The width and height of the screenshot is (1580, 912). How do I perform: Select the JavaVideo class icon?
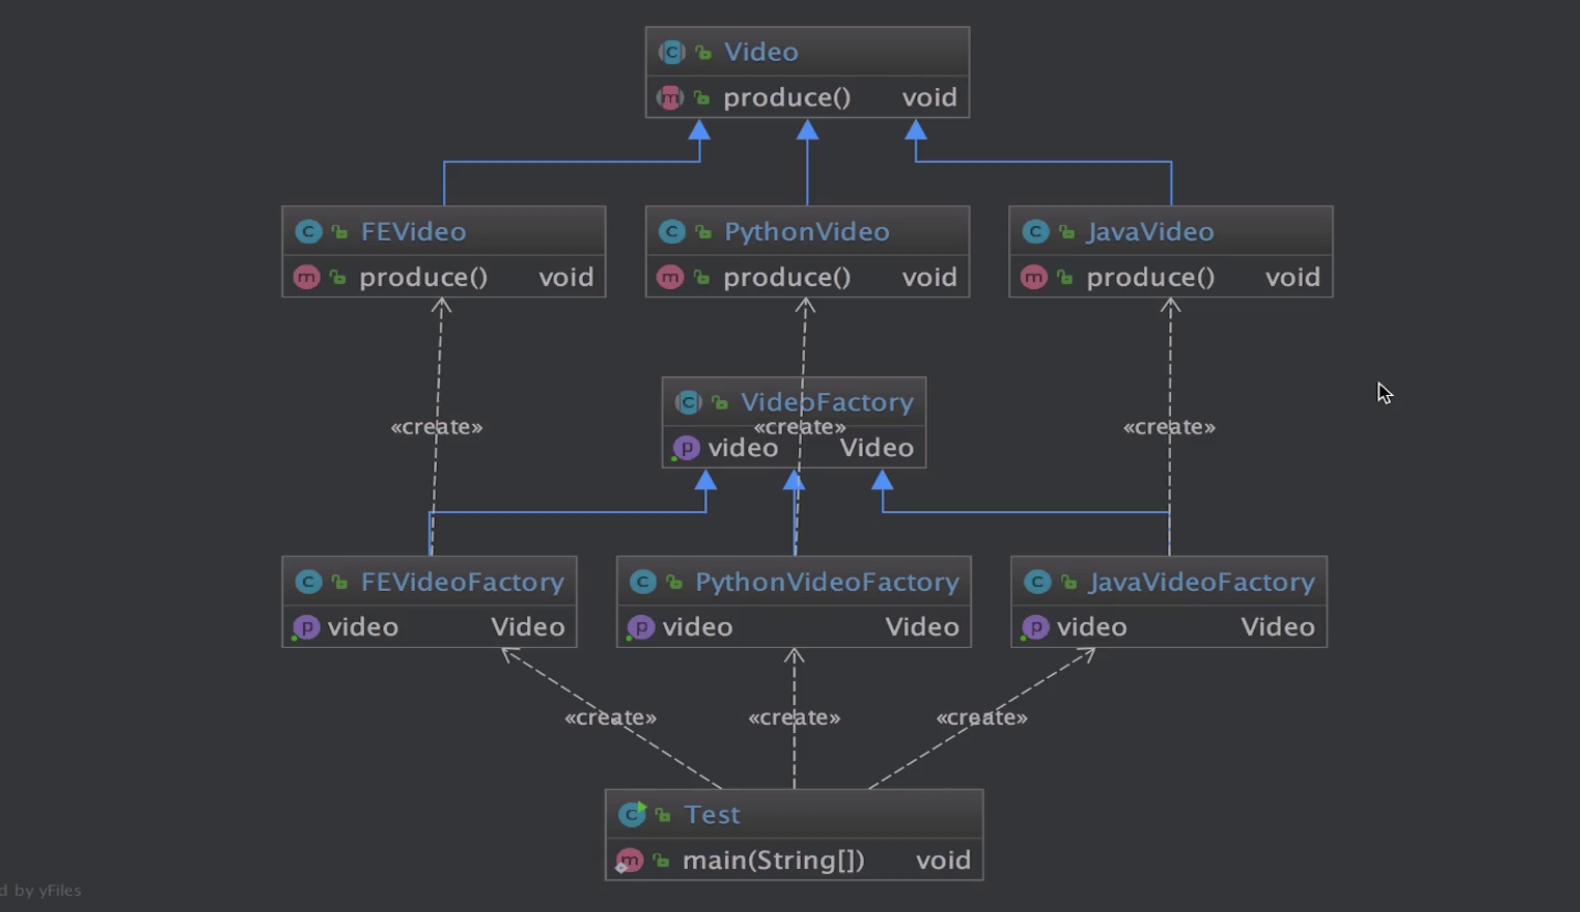pos(1035,232)
